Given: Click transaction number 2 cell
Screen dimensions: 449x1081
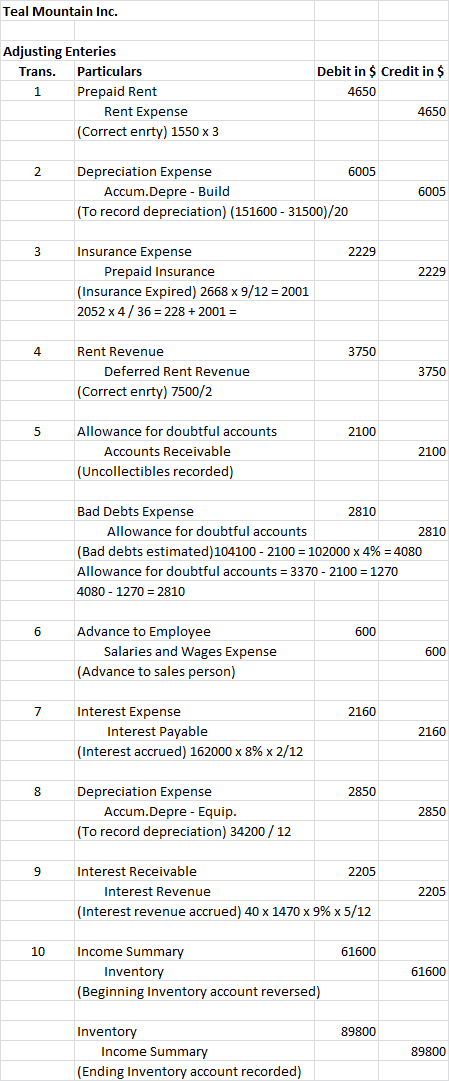Looking at the screenshot, I should 38,172.
